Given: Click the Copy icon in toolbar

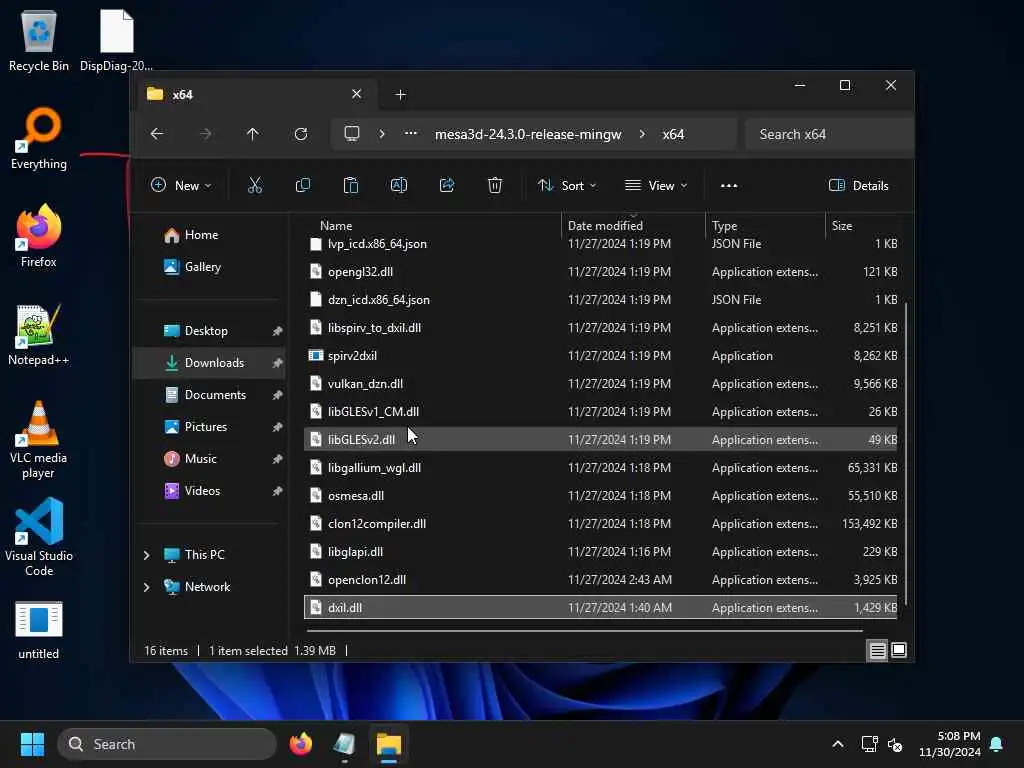Looking at the screenshot, I should pyautogui.click(x=302, y=185).
